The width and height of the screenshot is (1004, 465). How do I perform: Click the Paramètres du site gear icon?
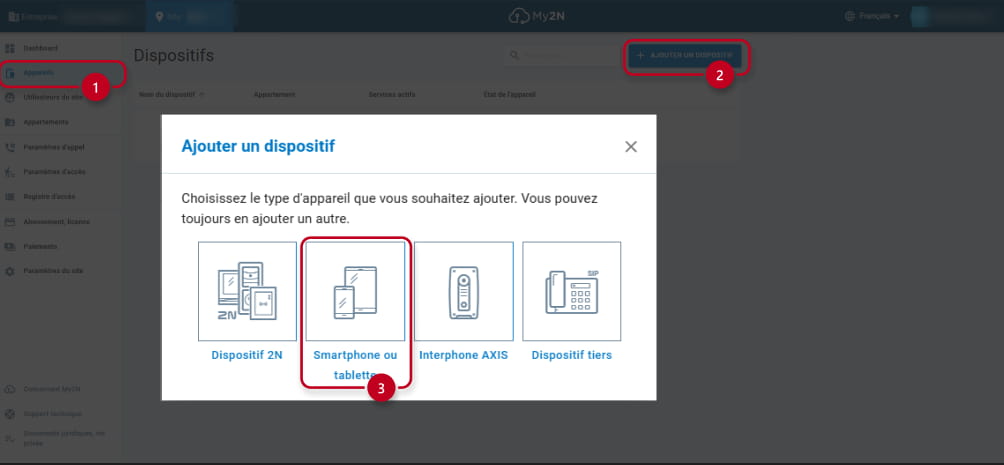10,271
